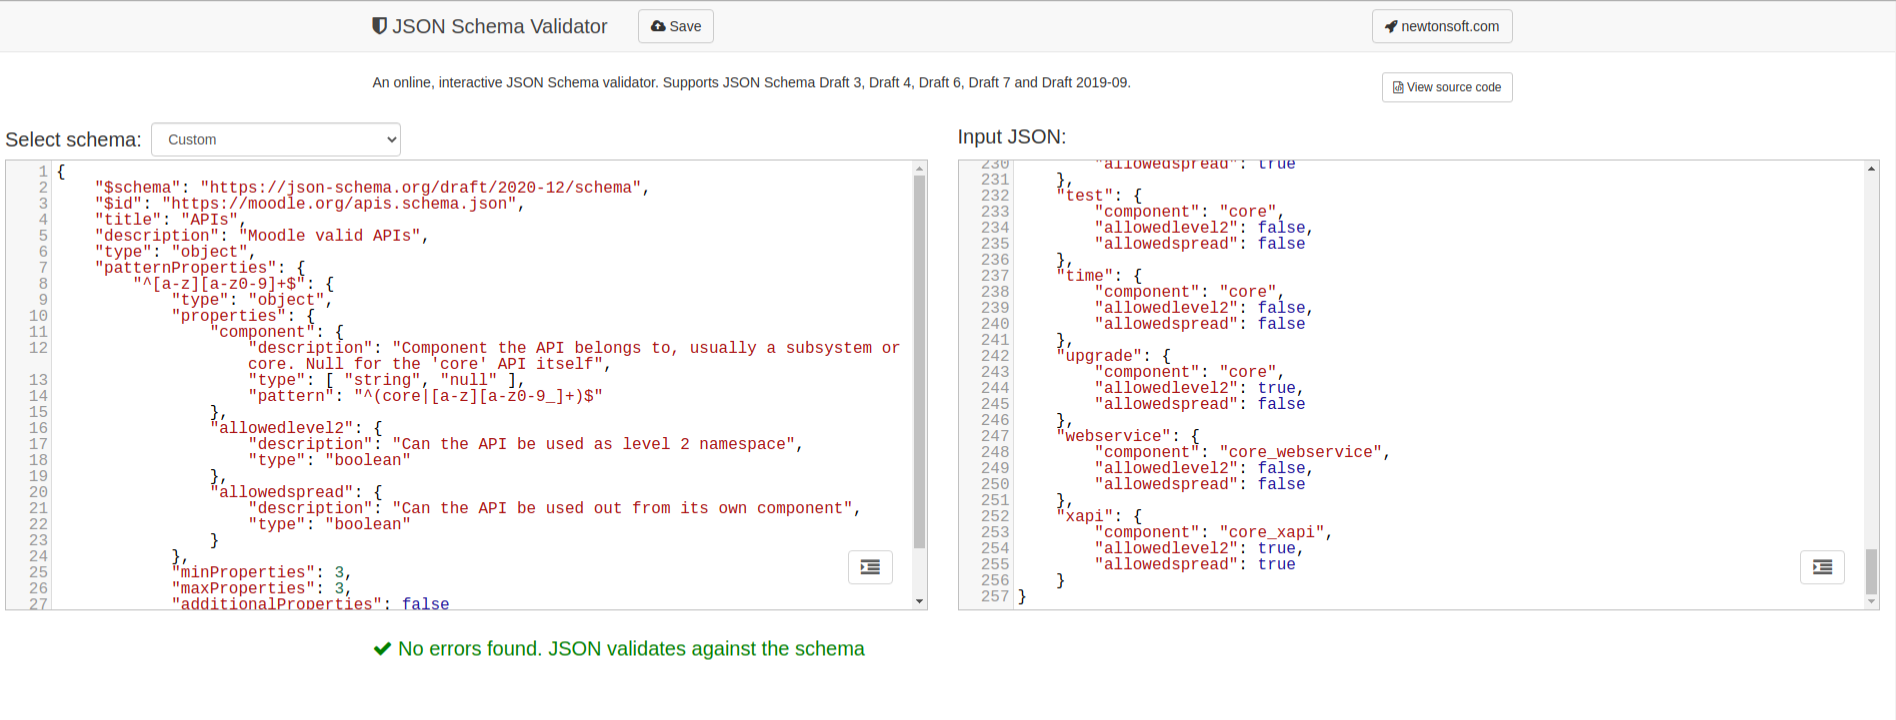This screenshot has width=1896, height=720.
Task: Click the JSON Schema Validator title
Action: tap(499, 26)
